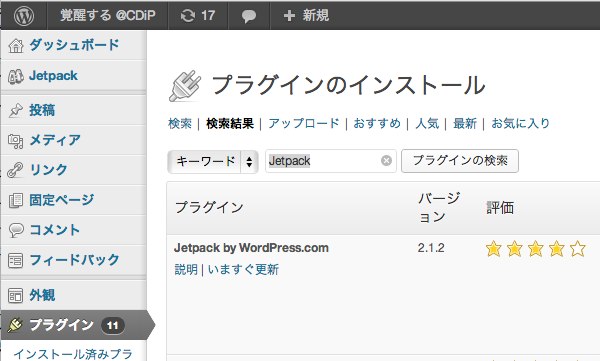The width and height of the screenshot is (600, 361).
Task: Open the WordPress logo menu
Action: (24, 15)
